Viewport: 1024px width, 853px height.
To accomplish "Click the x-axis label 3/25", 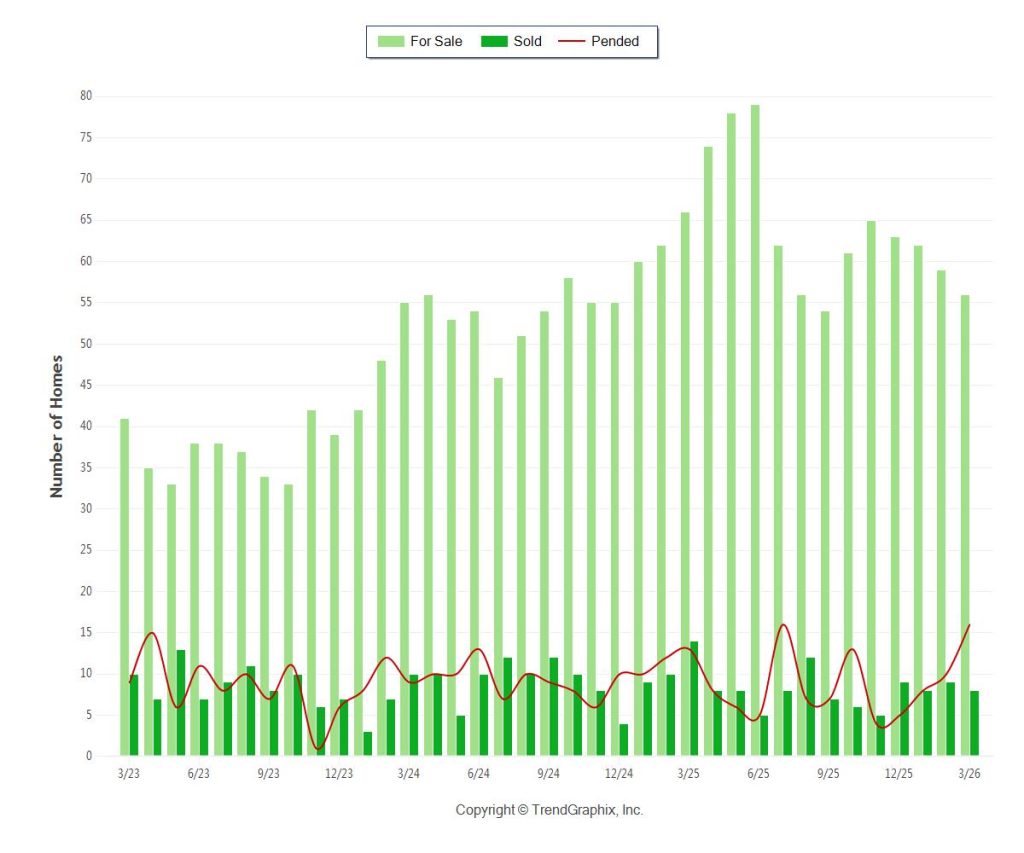I will pos(688,773).
